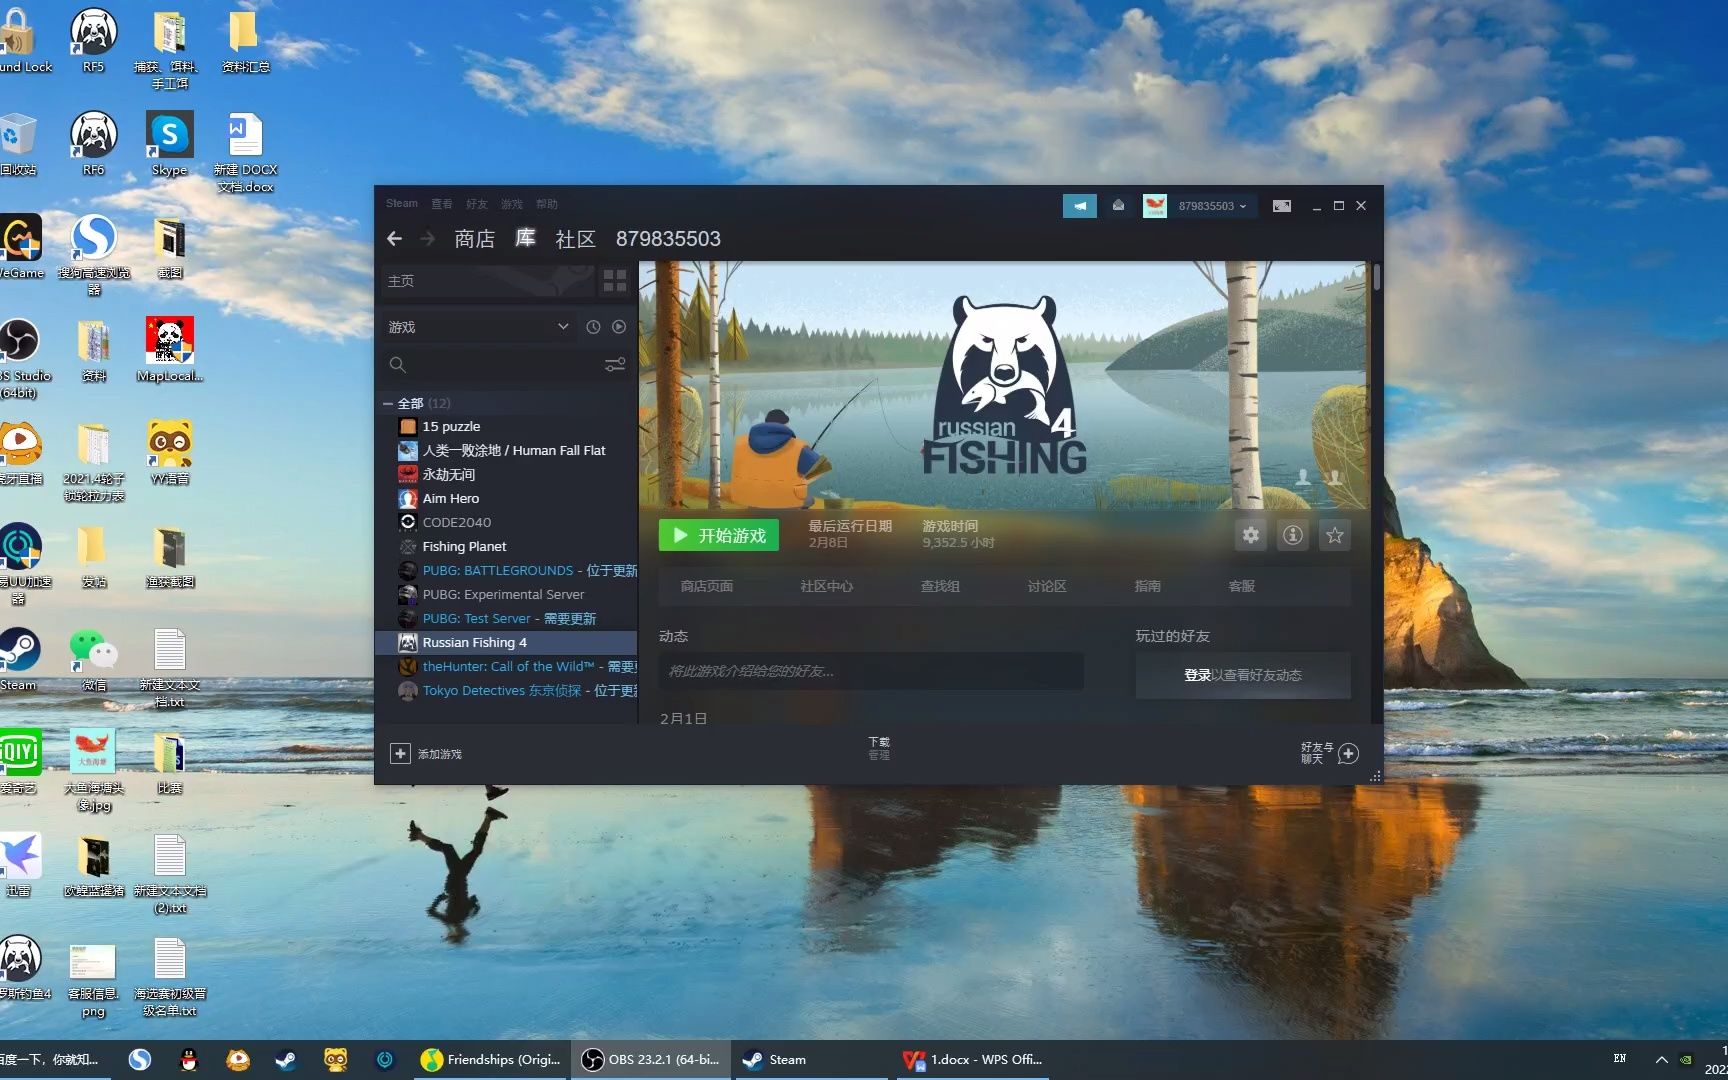Switch to 1.docx WPS Office taskbar button

(x=973, y=1060)
